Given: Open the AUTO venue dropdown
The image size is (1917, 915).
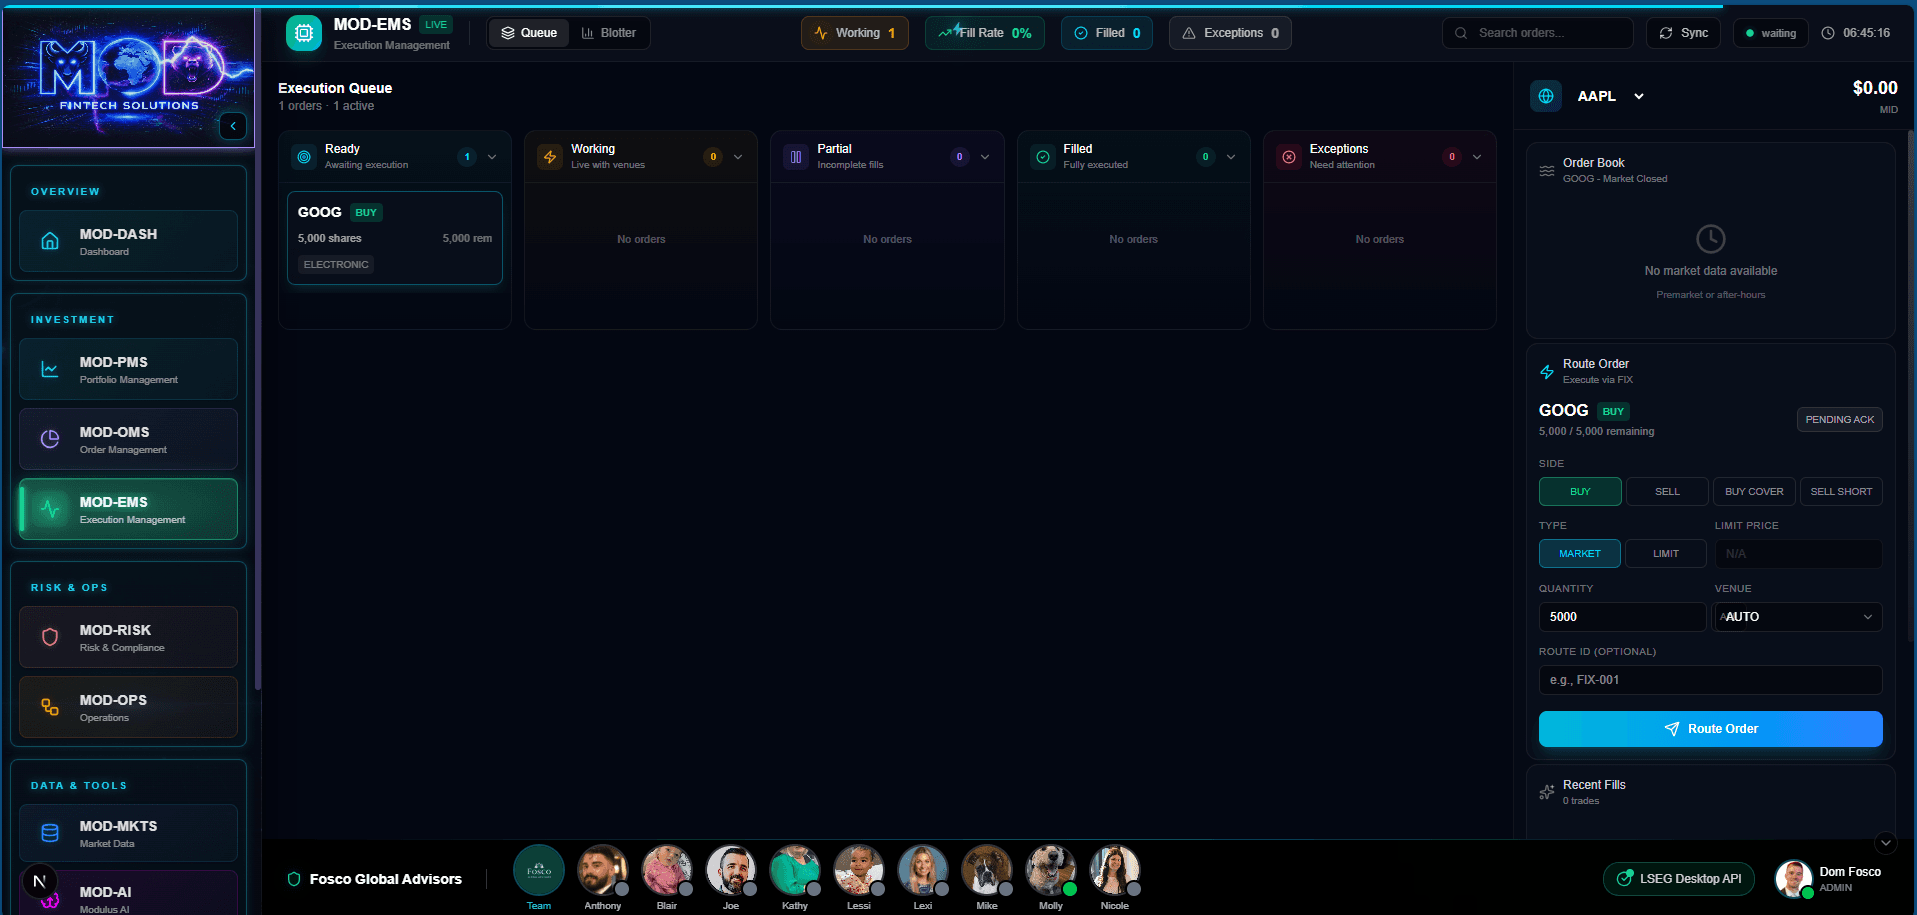Looking at the screenshot, I should (x=1797, y=617).
